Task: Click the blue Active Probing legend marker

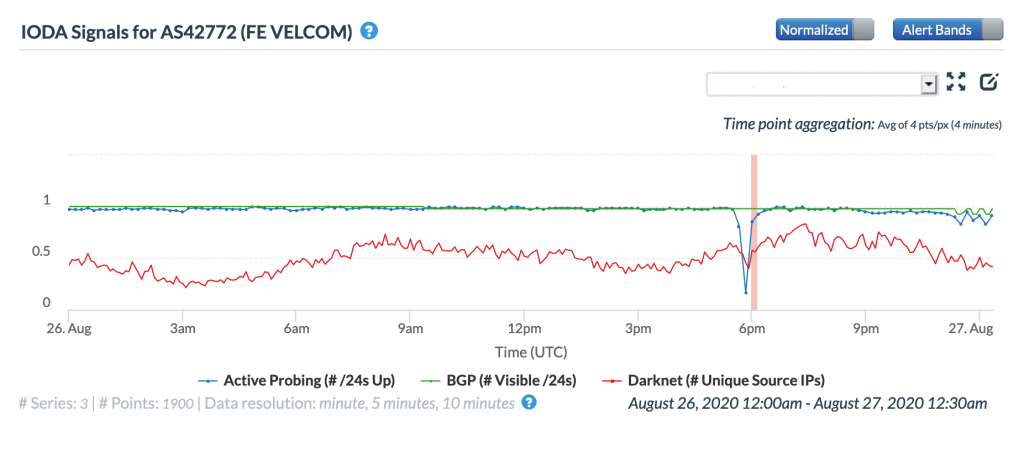Action: [207, 381]
